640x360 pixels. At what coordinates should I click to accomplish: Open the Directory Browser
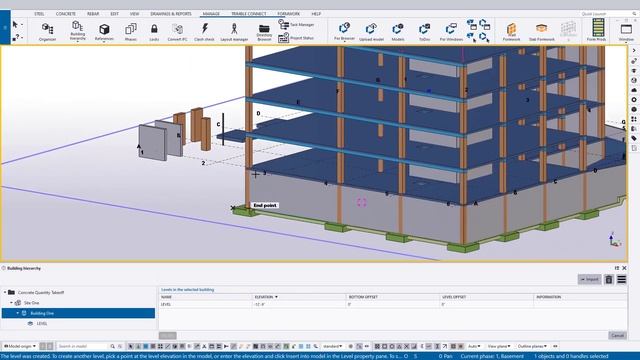(264, 32)
